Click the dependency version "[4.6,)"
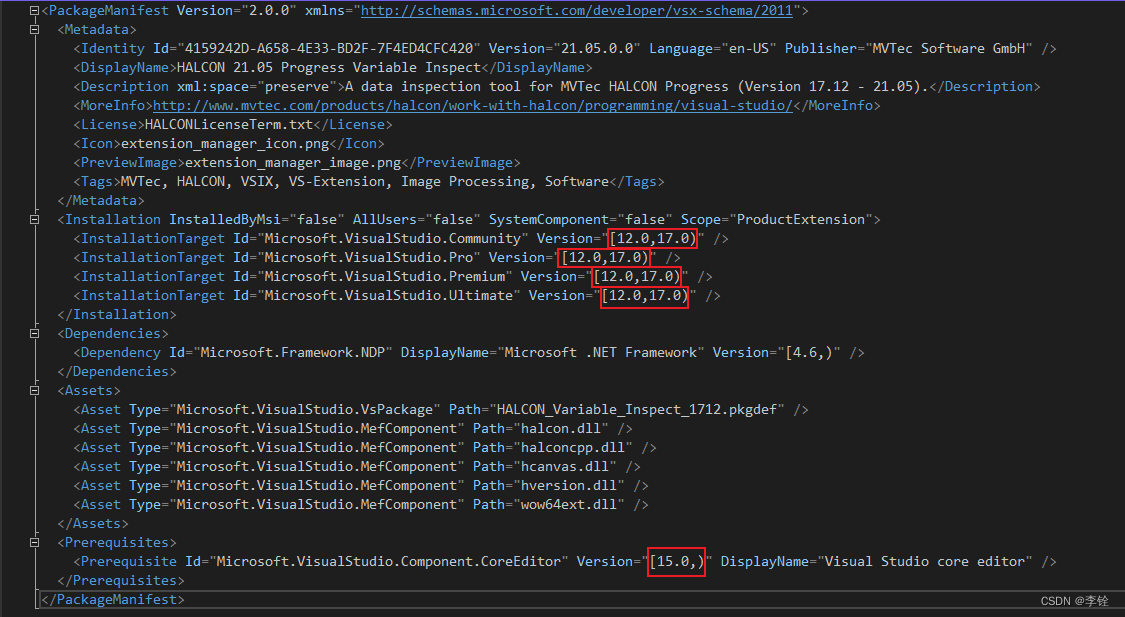The height and width of the screenshot is (617, 1125). (x=809, y=353)
